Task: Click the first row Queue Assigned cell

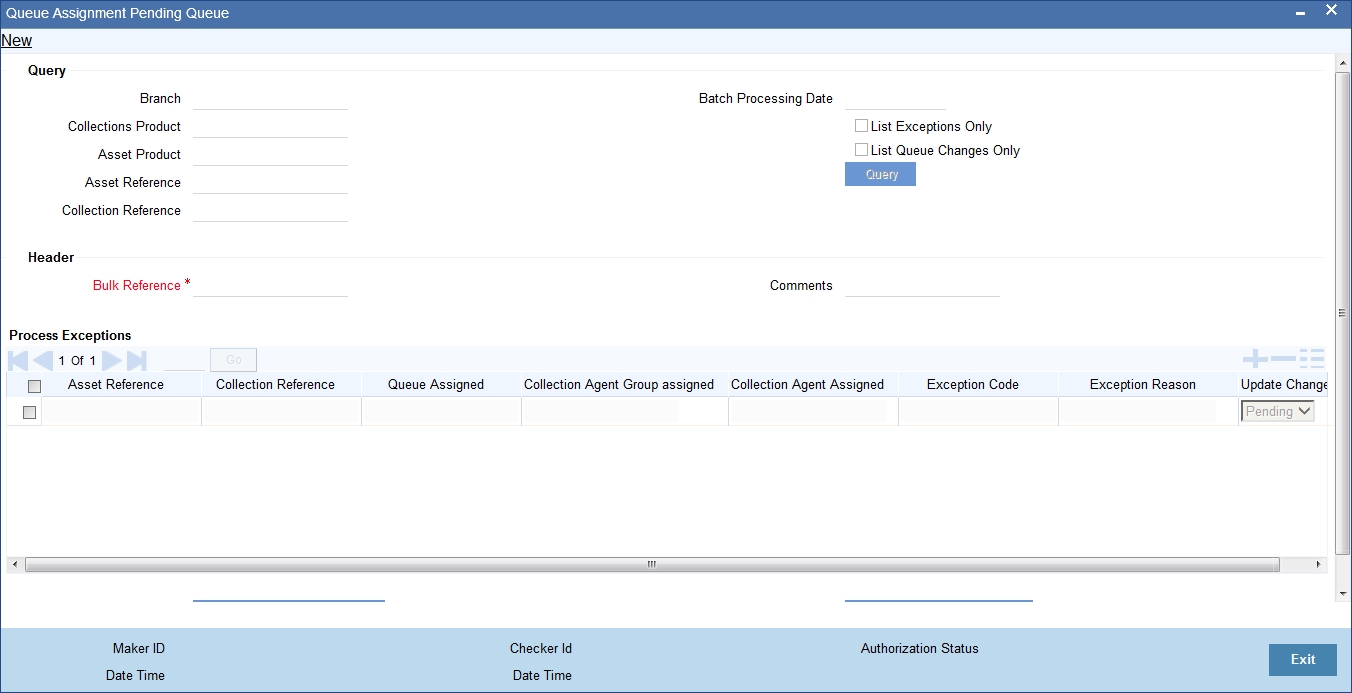Action: (441, 411)
